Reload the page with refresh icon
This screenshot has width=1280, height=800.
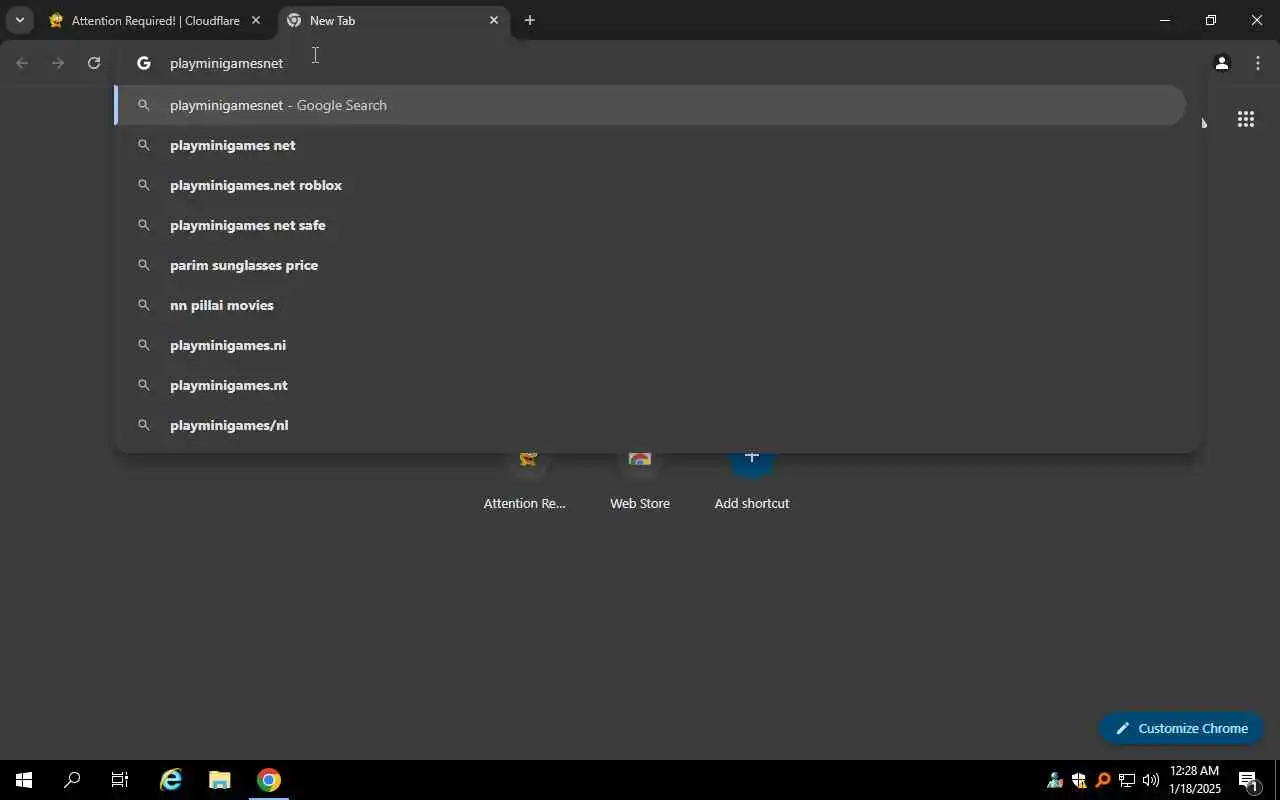[94, 63]
